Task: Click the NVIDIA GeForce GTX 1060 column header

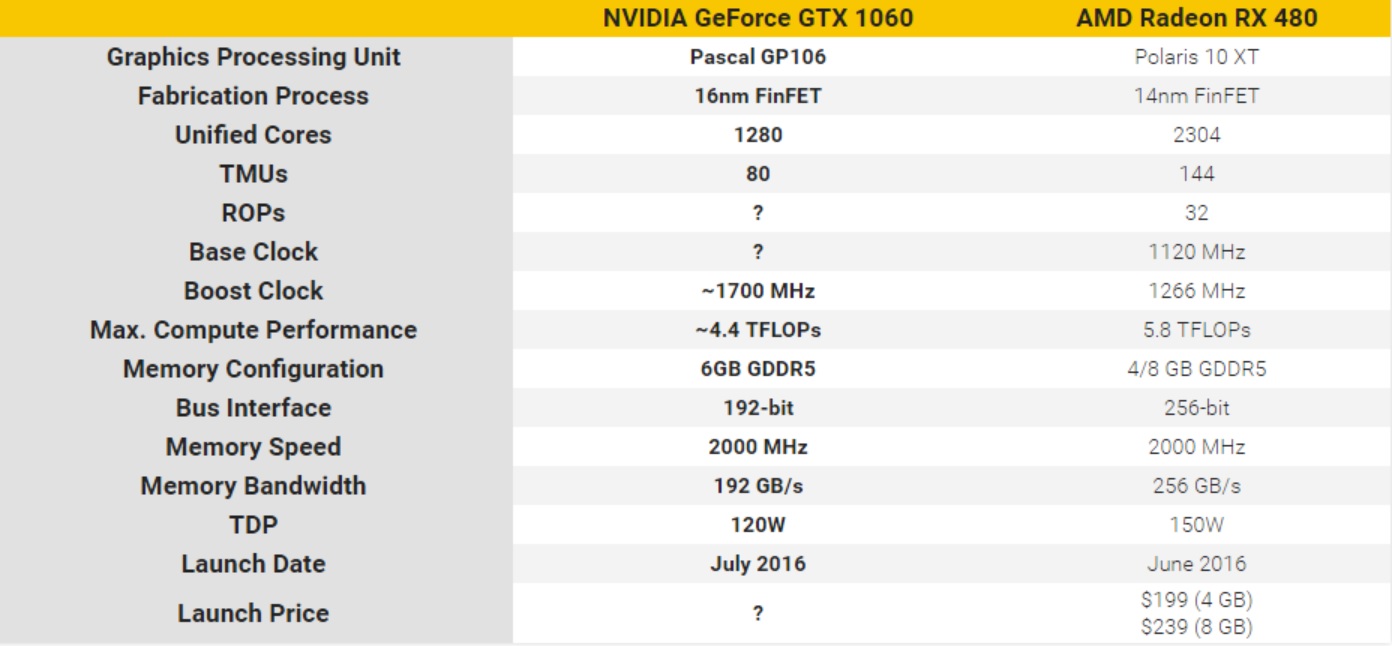Action: [758, 18]
